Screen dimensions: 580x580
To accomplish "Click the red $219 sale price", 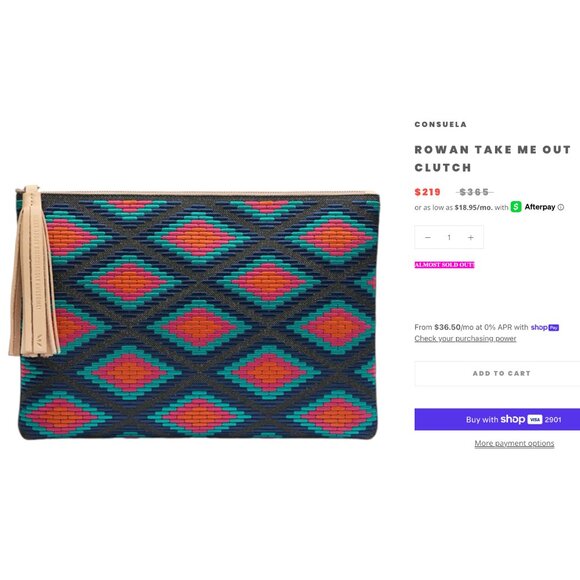I will click(x=428, y=192).
